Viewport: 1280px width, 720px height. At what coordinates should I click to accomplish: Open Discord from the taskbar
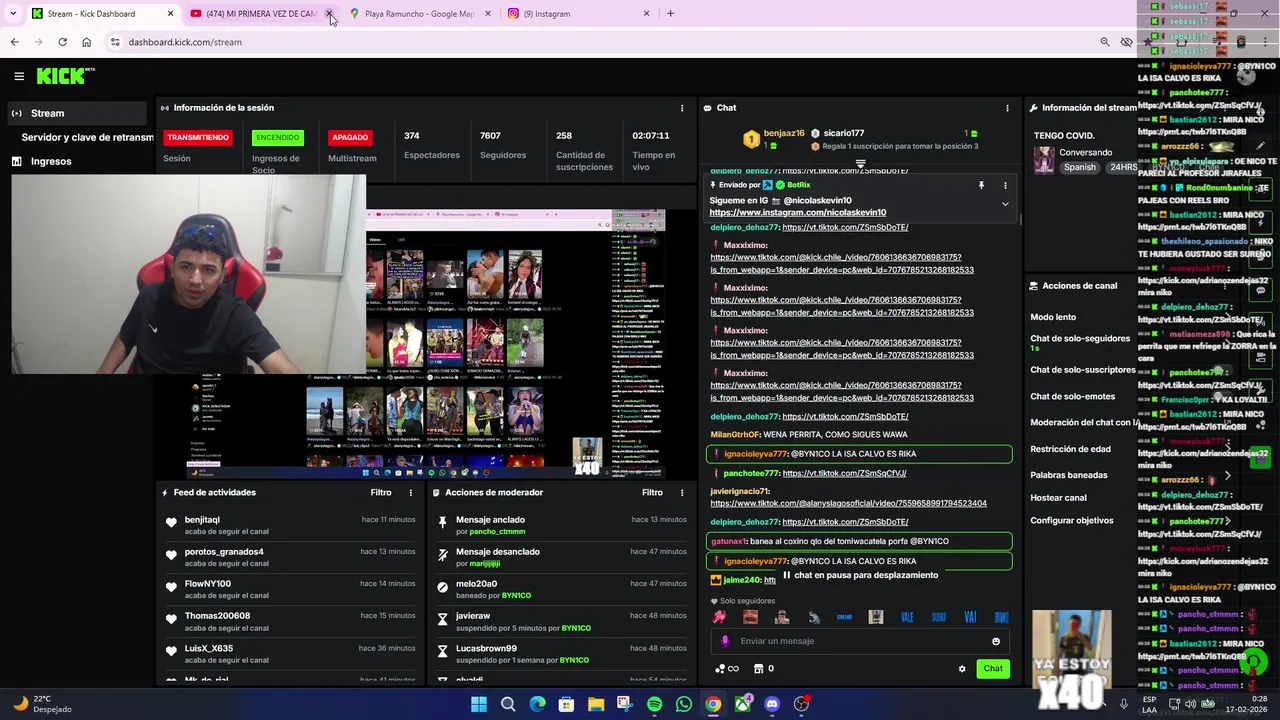coord(772,704)
